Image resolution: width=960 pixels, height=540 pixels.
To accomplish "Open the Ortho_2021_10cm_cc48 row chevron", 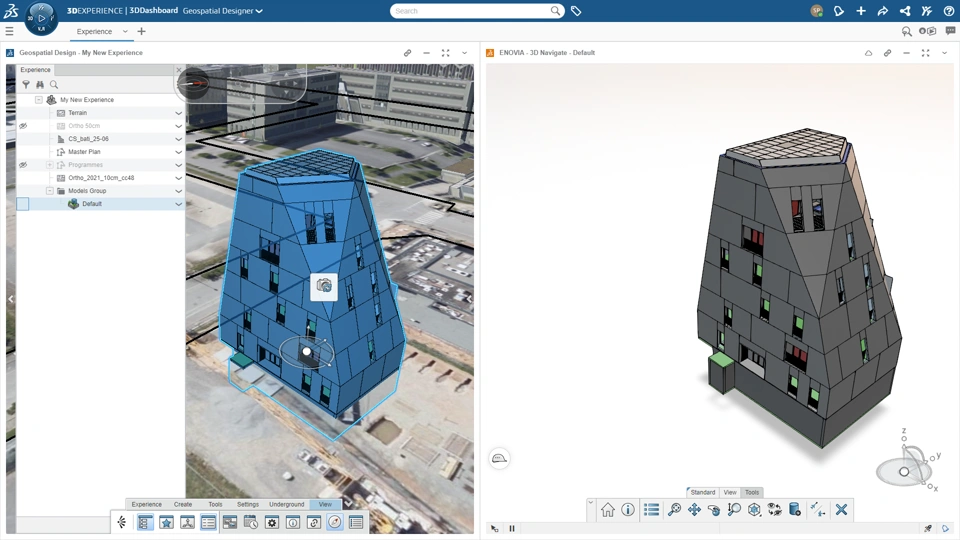I will point(178,178).
